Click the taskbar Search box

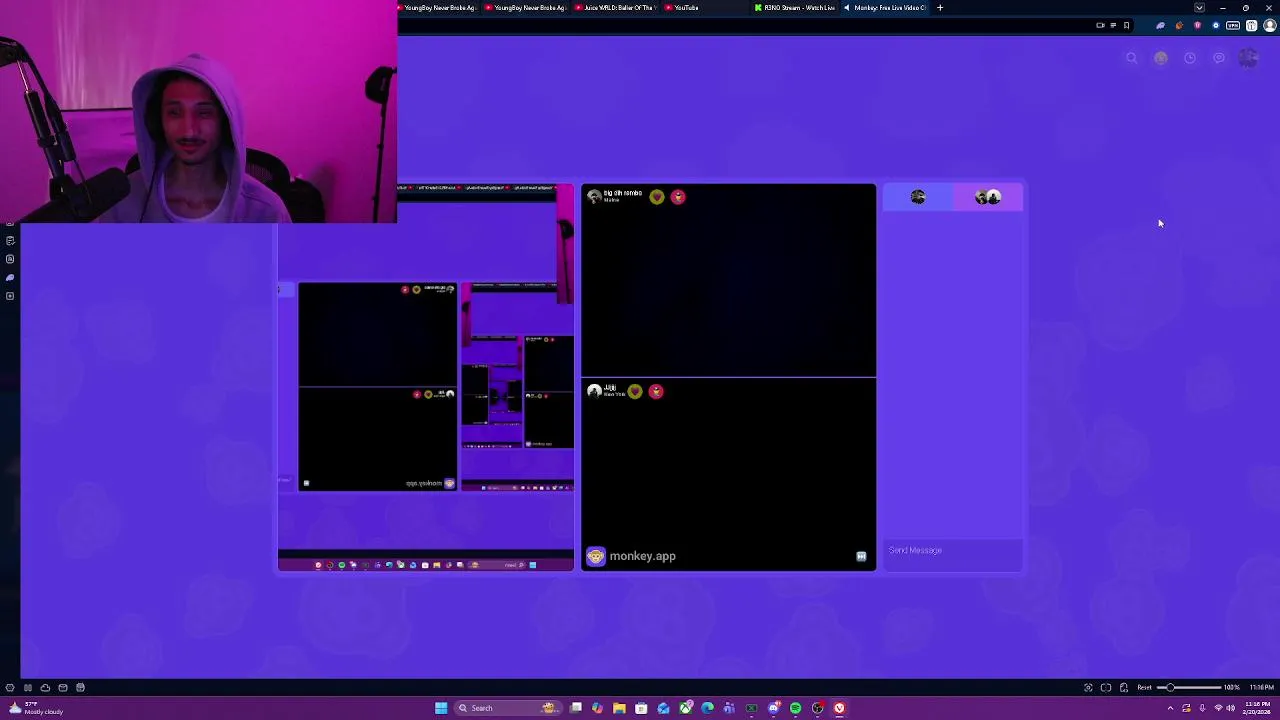tap(506, 709)
